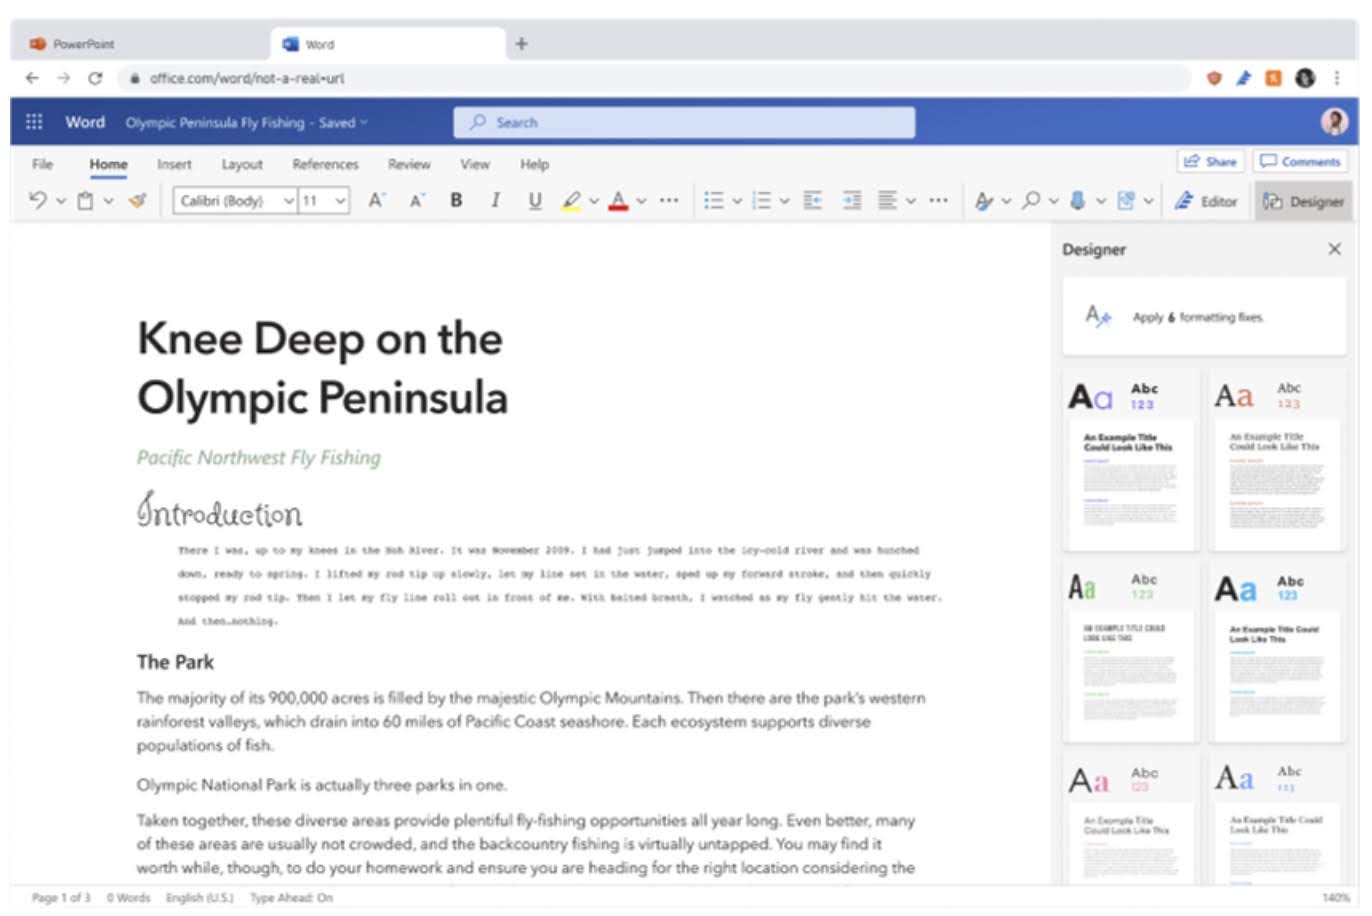Viewport: 1372px width, 916px height.
Task: Open the References tab
Action: (325, 164)
